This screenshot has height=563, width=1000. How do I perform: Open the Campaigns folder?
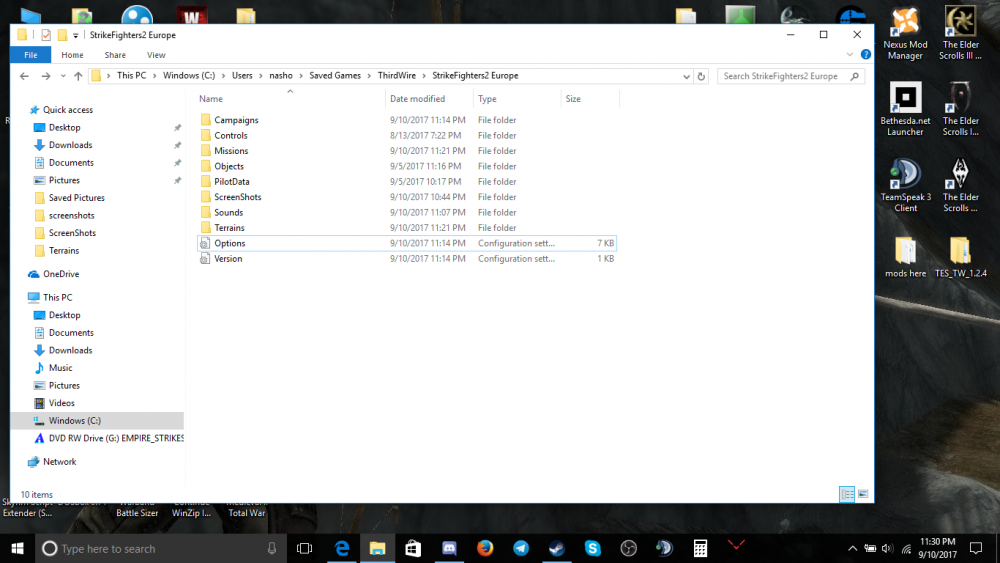point(236,120)
